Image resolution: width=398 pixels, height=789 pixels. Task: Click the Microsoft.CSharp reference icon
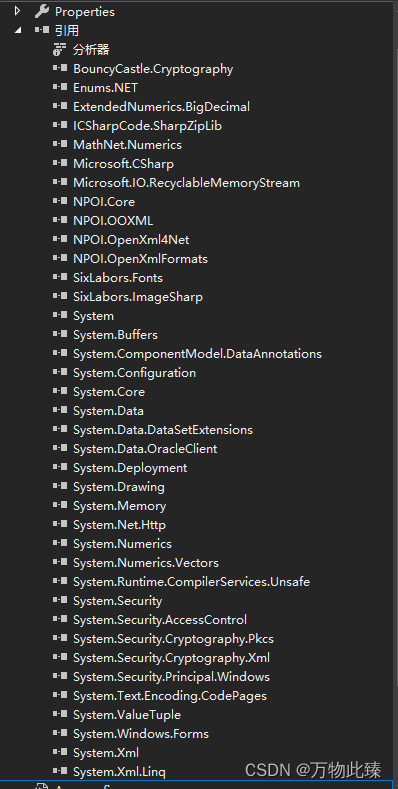click(60, 164)
